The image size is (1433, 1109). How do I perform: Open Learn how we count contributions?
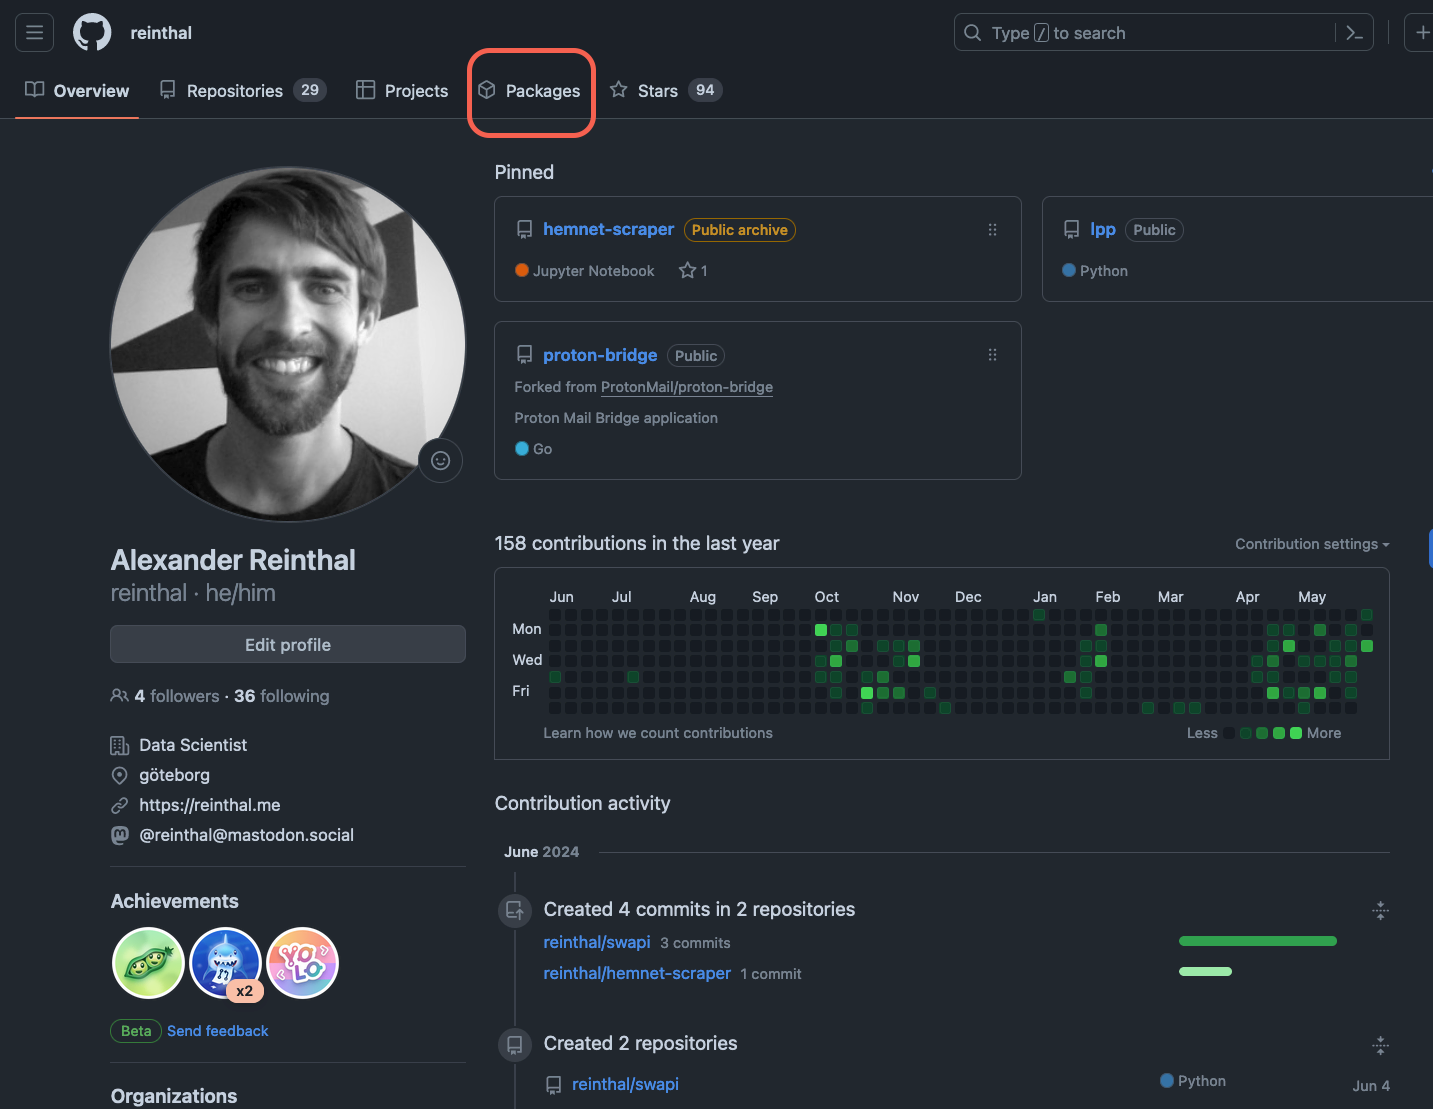click(x=658, y=733)
